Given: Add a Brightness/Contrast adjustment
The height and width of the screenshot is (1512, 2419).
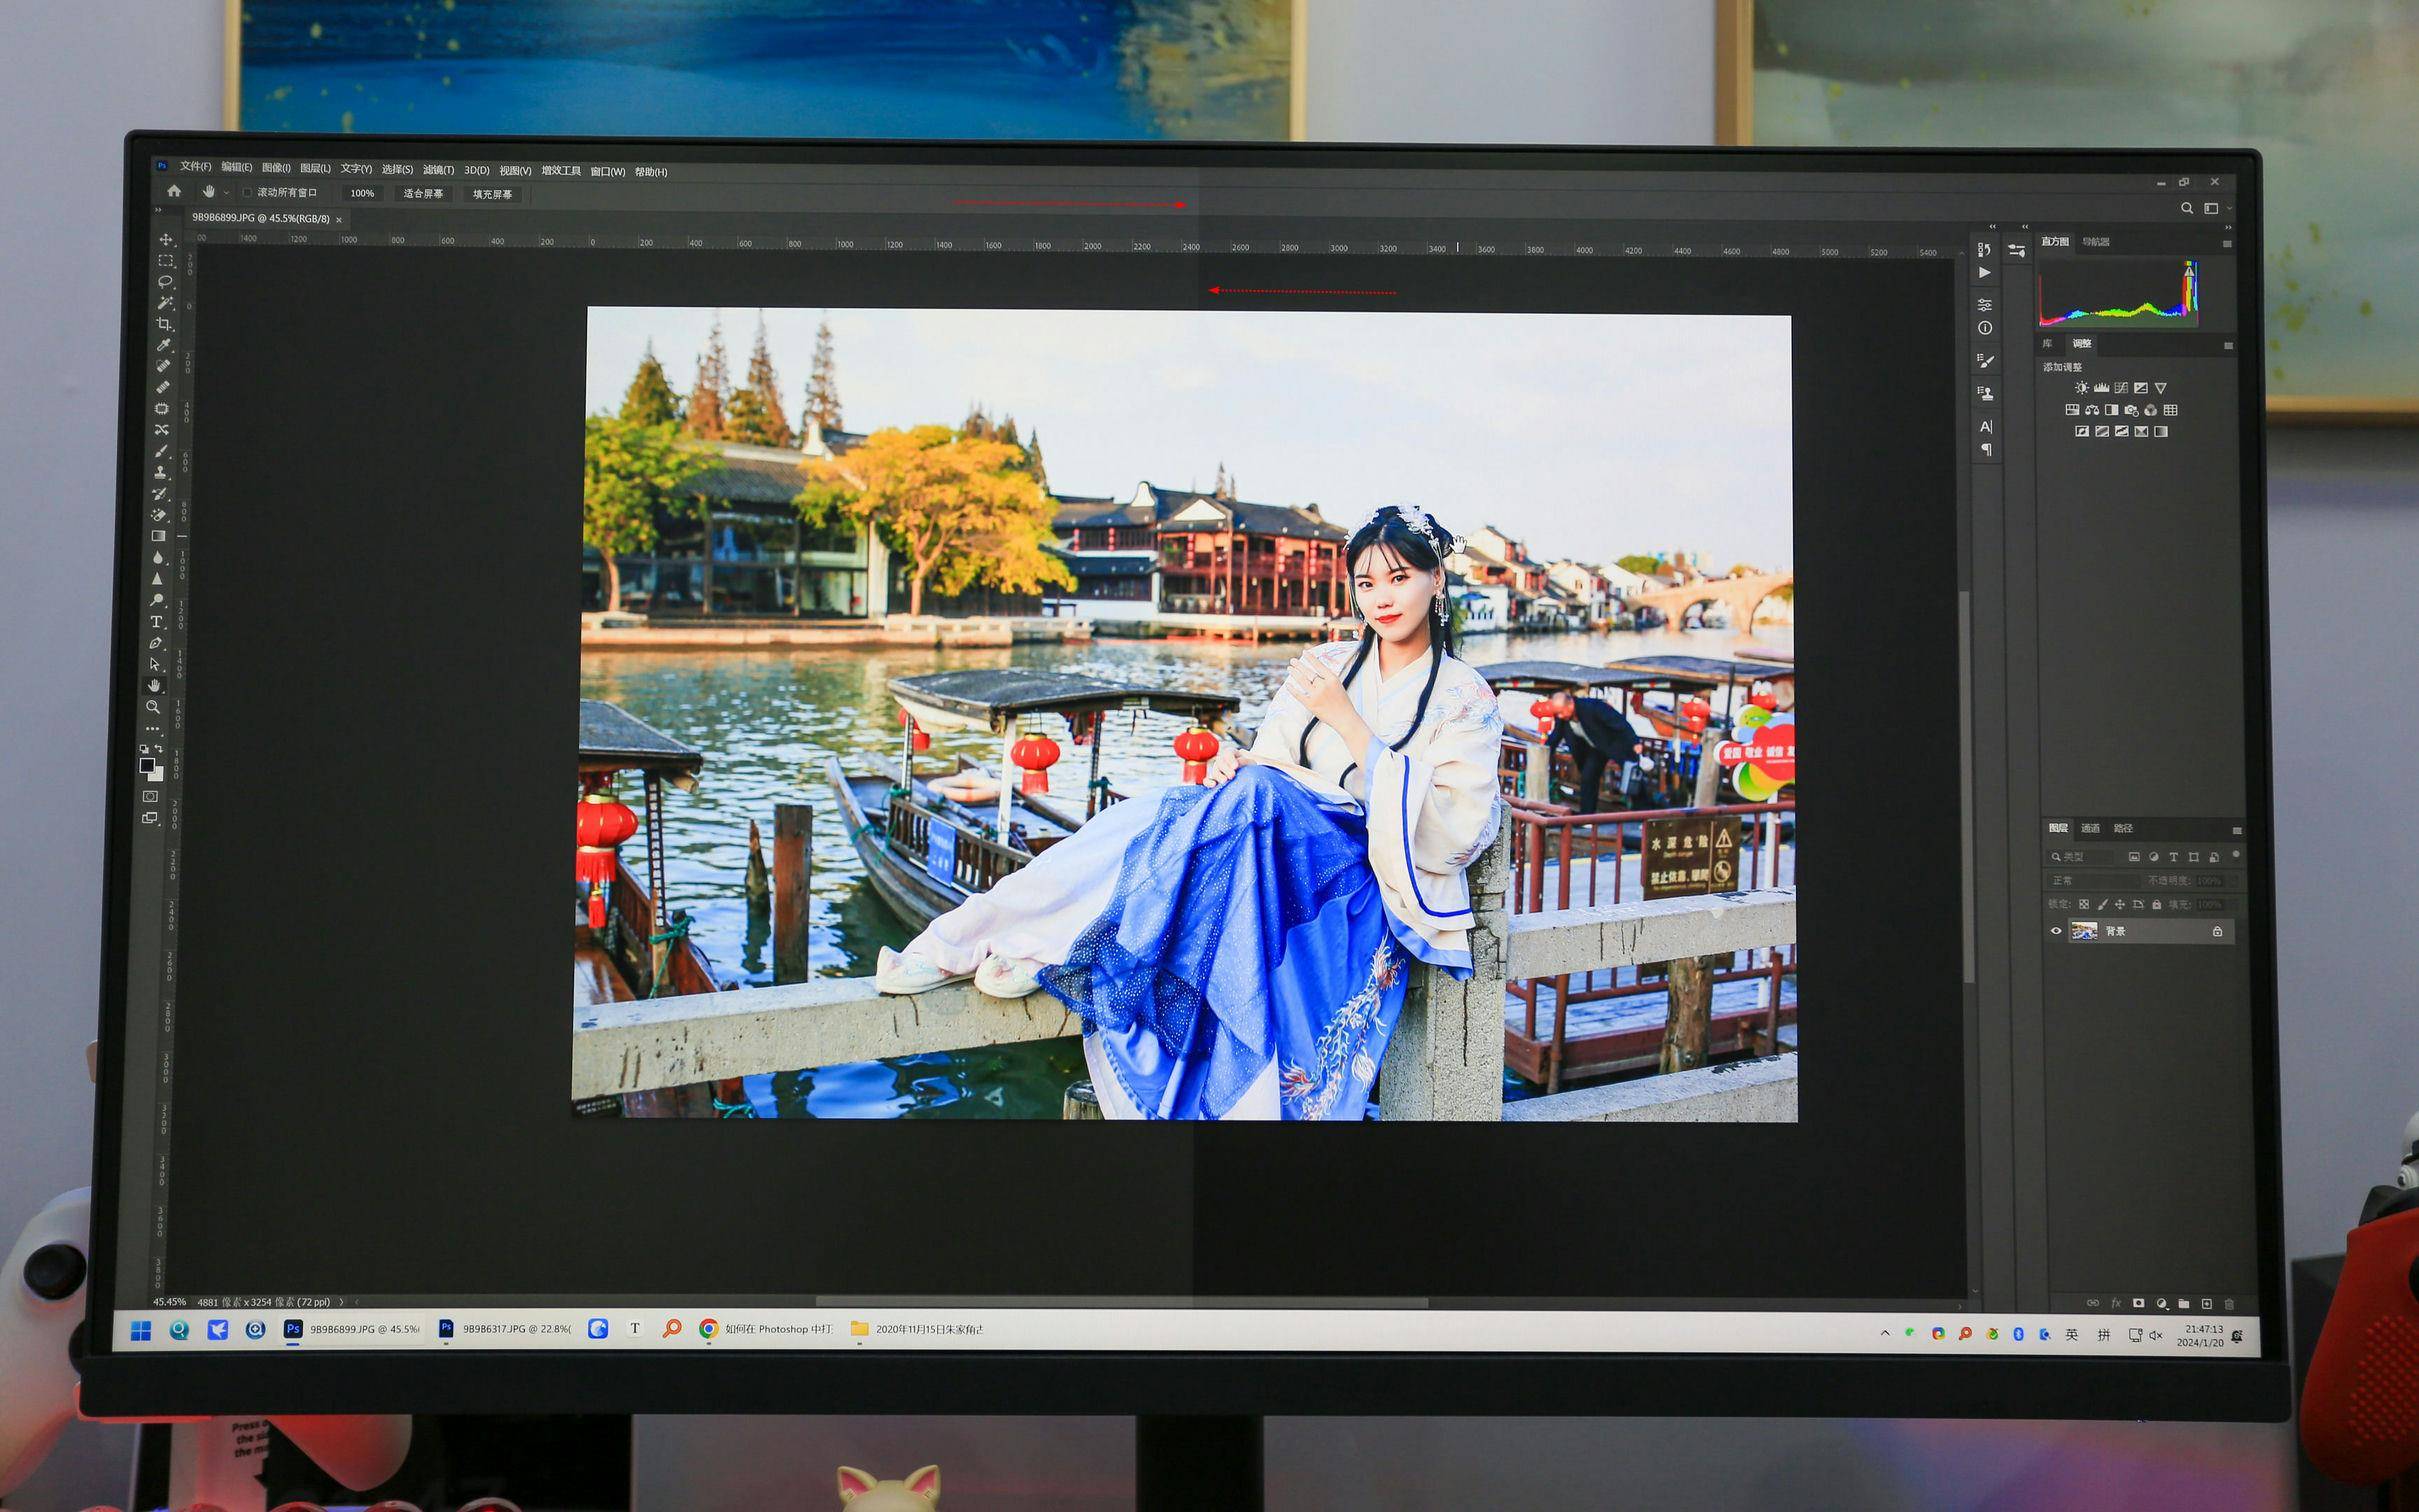Looking at the screenshot, I should click(x=2081, y=388).
